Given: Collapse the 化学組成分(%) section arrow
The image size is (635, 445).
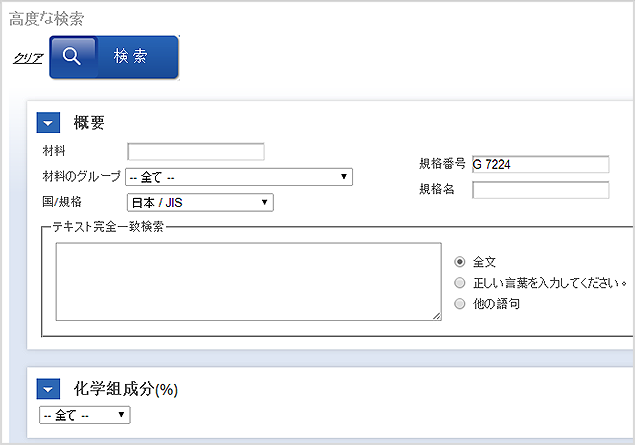Looking at the screenshot, I should coord(48,389).
